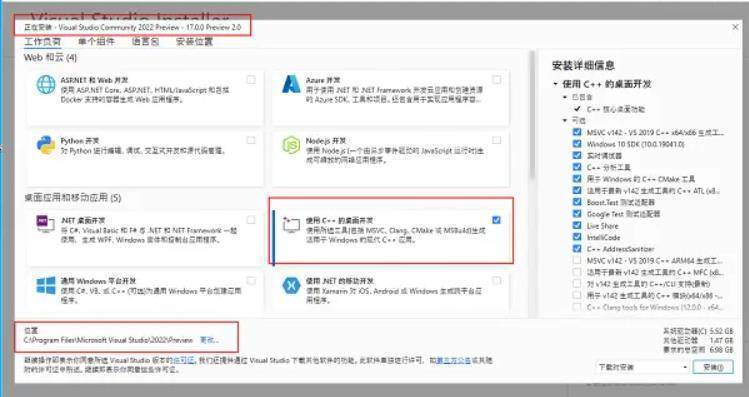Check the .NET mobile development workload box

497,280
